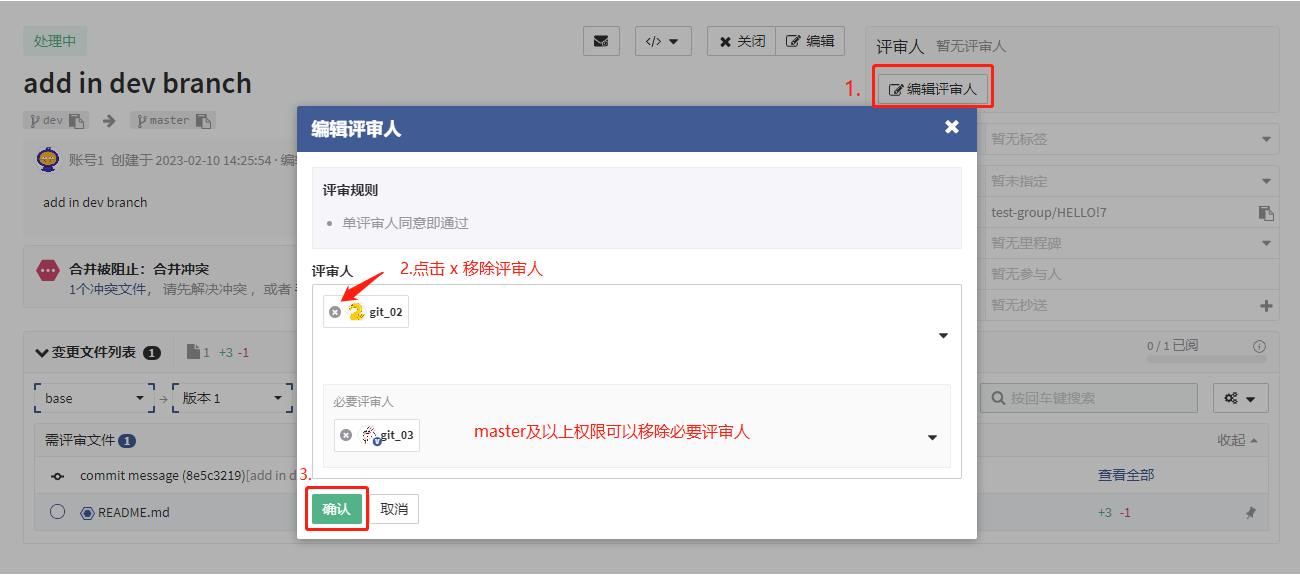Viewport: 1300px width, 575px height.
Task: Close the 编辑评审人 dialog
Action: (951, 127)
